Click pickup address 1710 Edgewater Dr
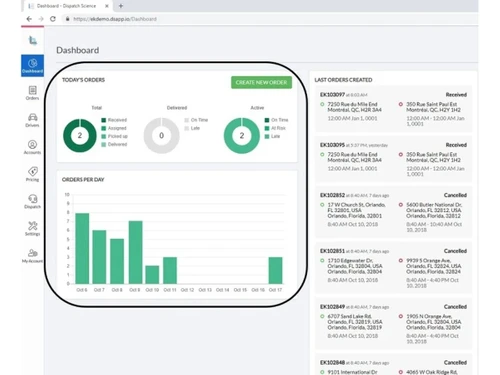 click(355, 266)
